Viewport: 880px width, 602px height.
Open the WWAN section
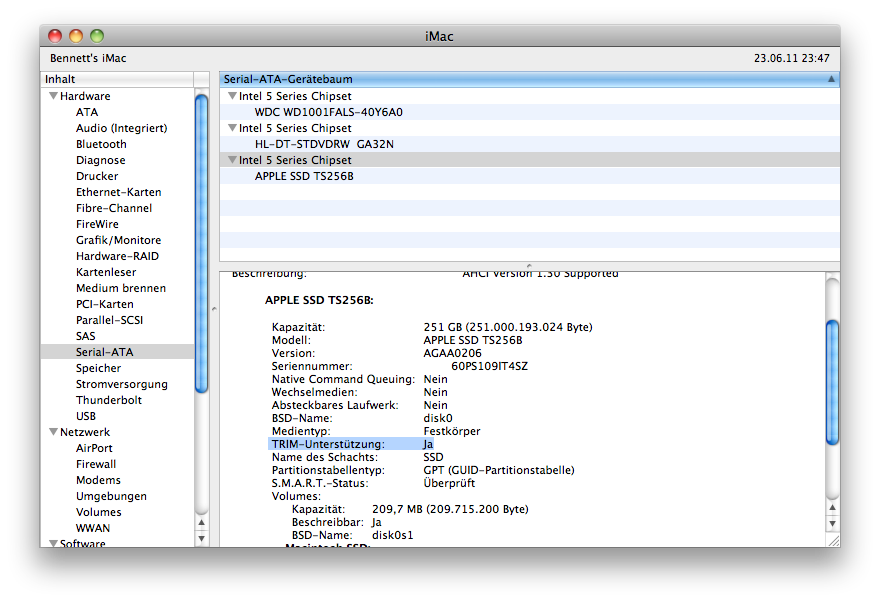pos(93,528)
